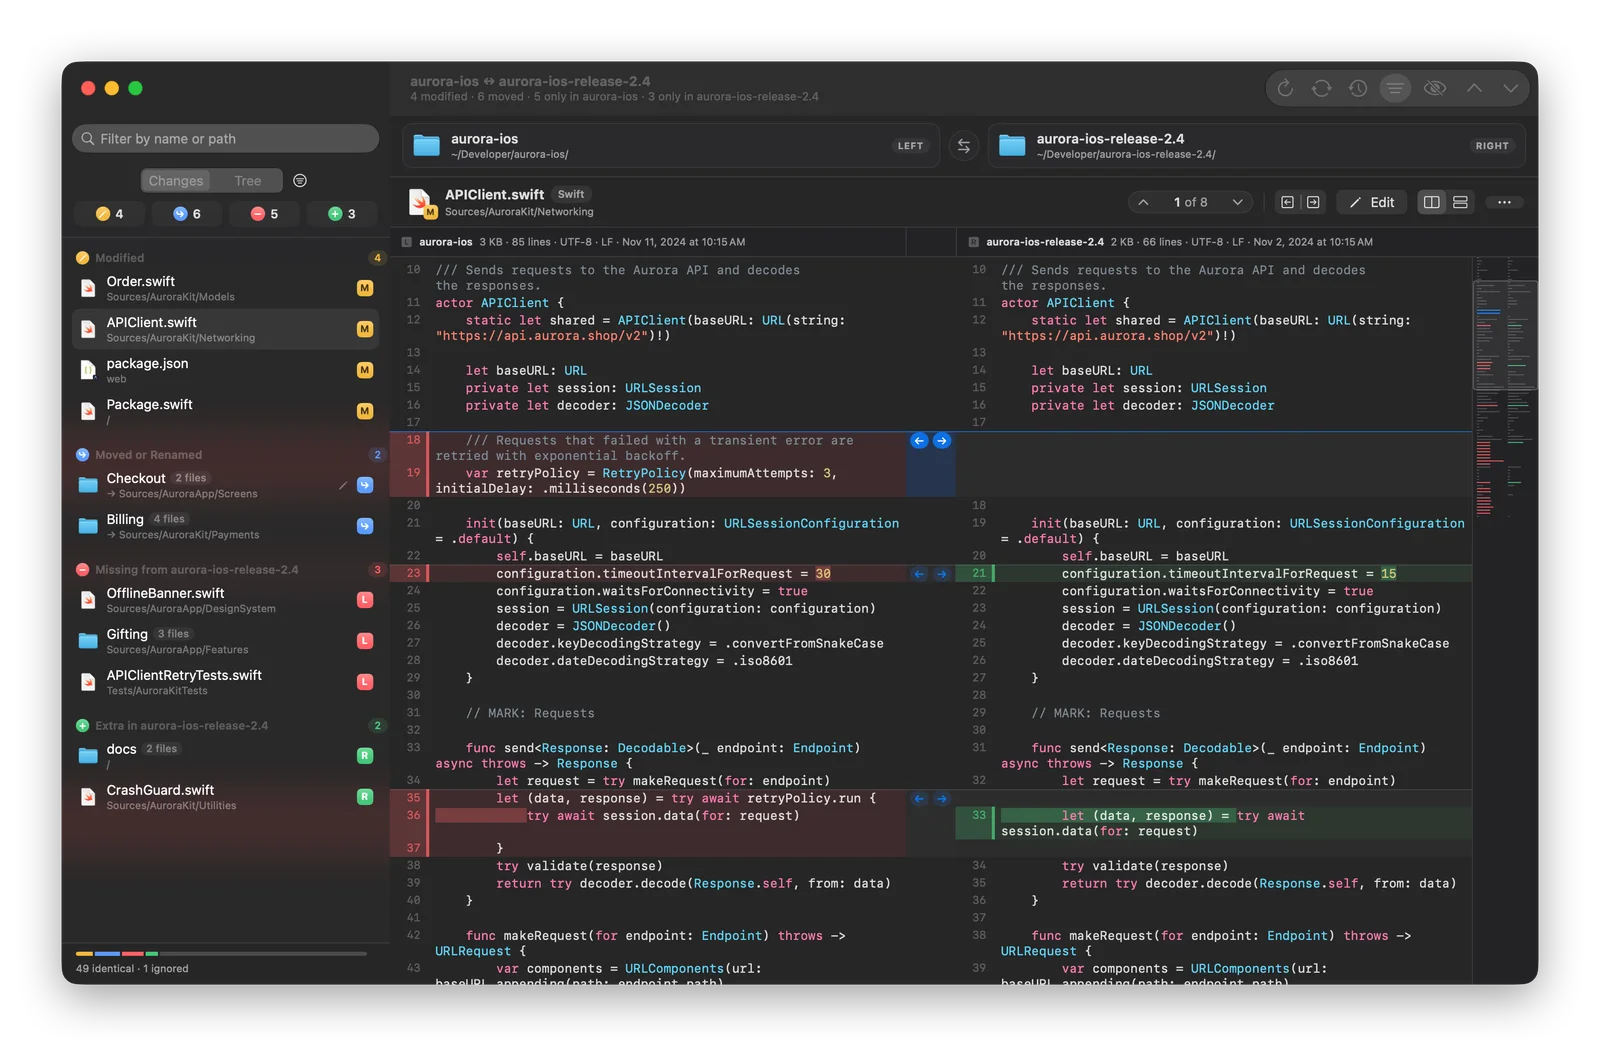Jump to next difference in 1 of 8 stepper
The image size is (1600, 1046).
tap(1237, 202)
